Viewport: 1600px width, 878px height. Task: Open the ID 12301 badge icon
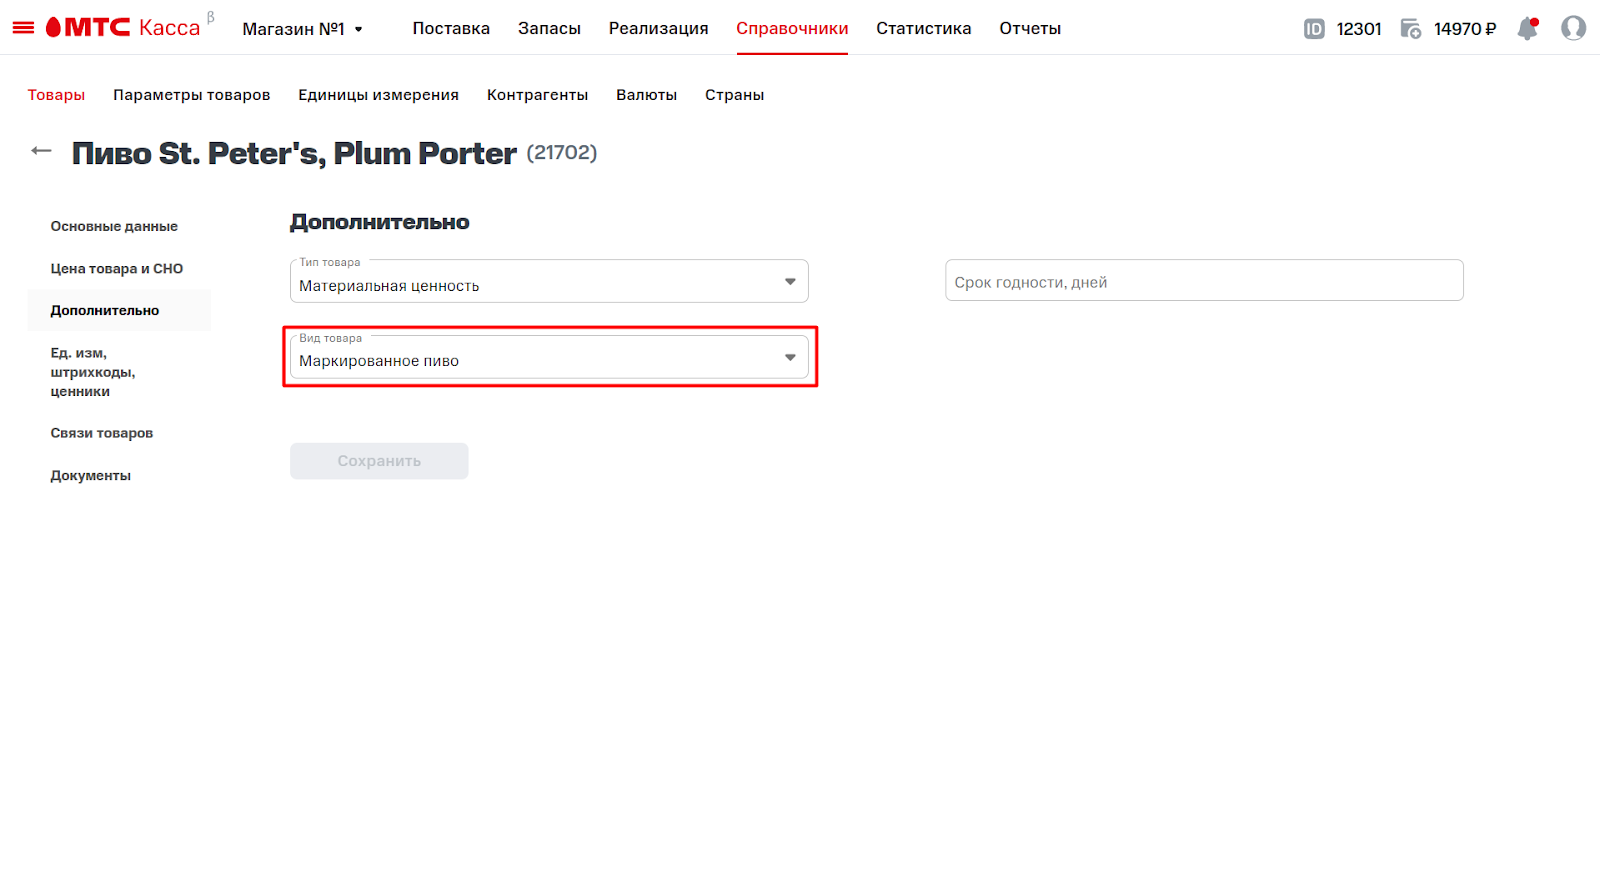pos(1314,29)
